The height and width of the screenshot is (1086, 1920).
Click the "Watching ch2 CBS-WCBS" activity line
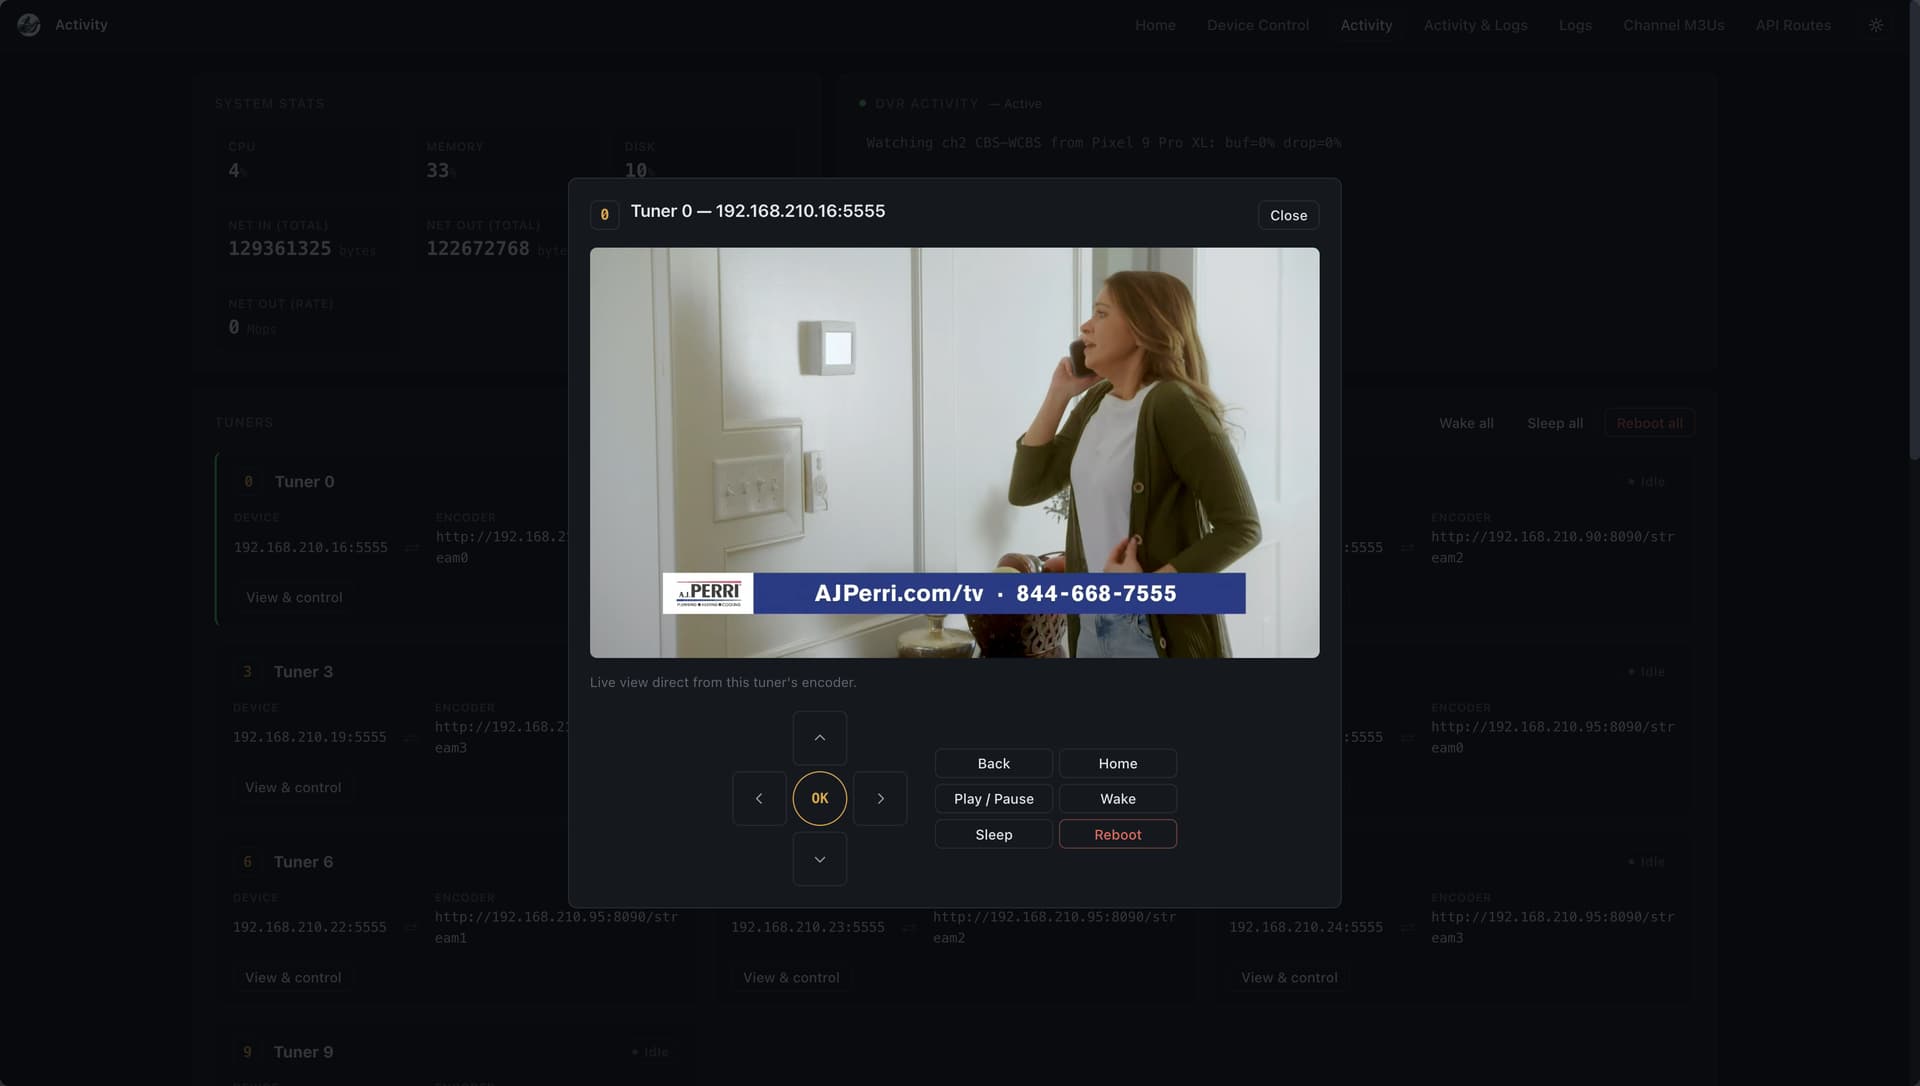pos(1104,143)
